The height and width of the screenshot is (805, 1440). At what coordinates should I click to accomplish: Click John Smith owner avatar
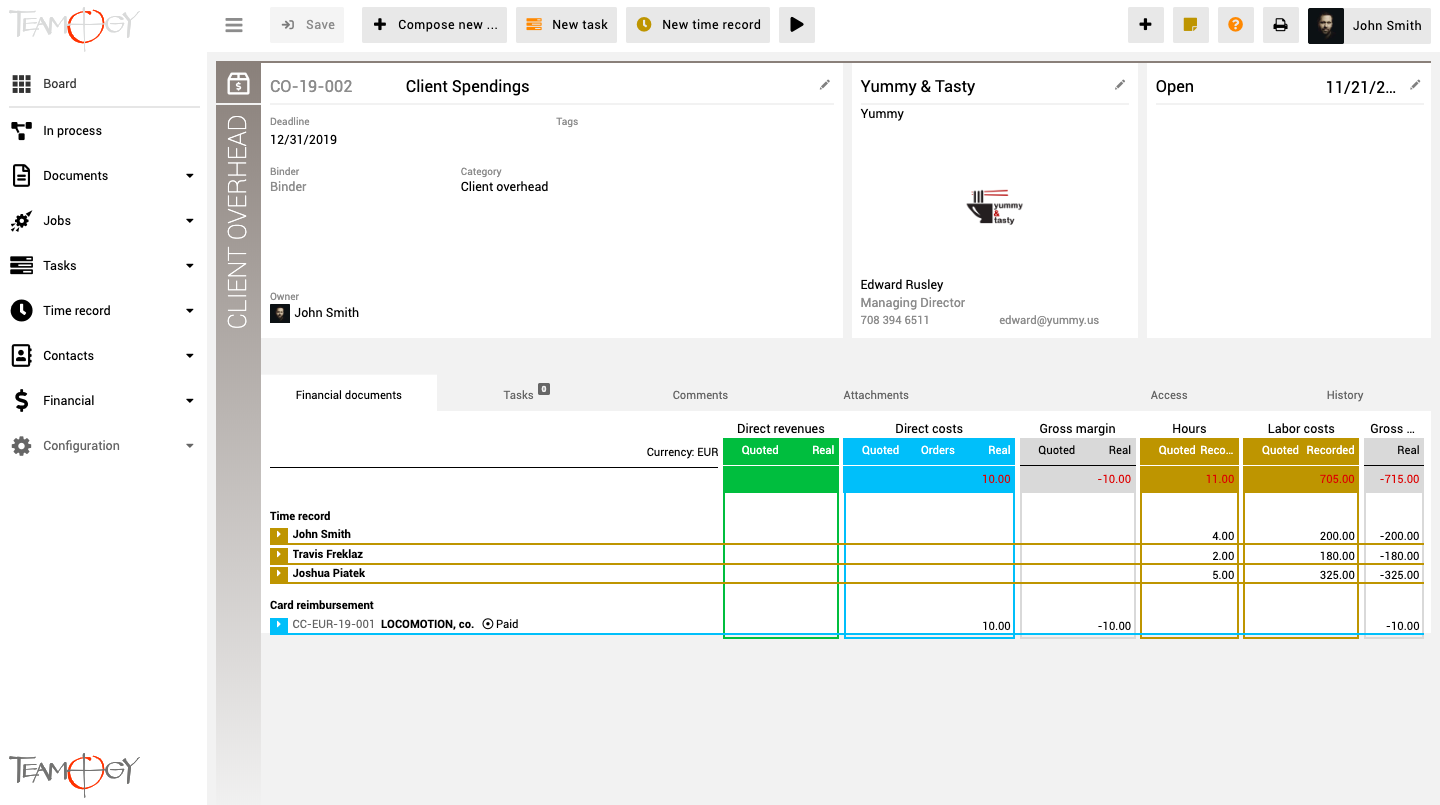coord(280,313)
